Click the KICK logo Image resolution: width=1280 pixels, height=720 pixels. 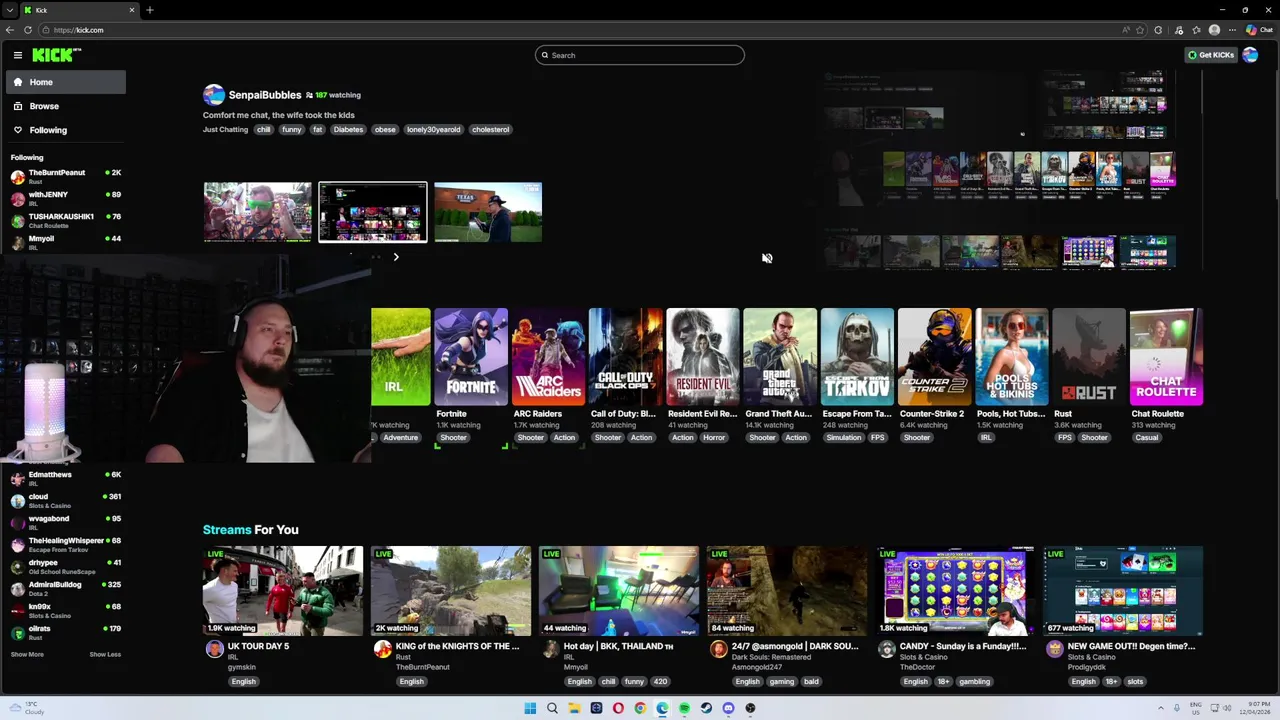[56, 55]
